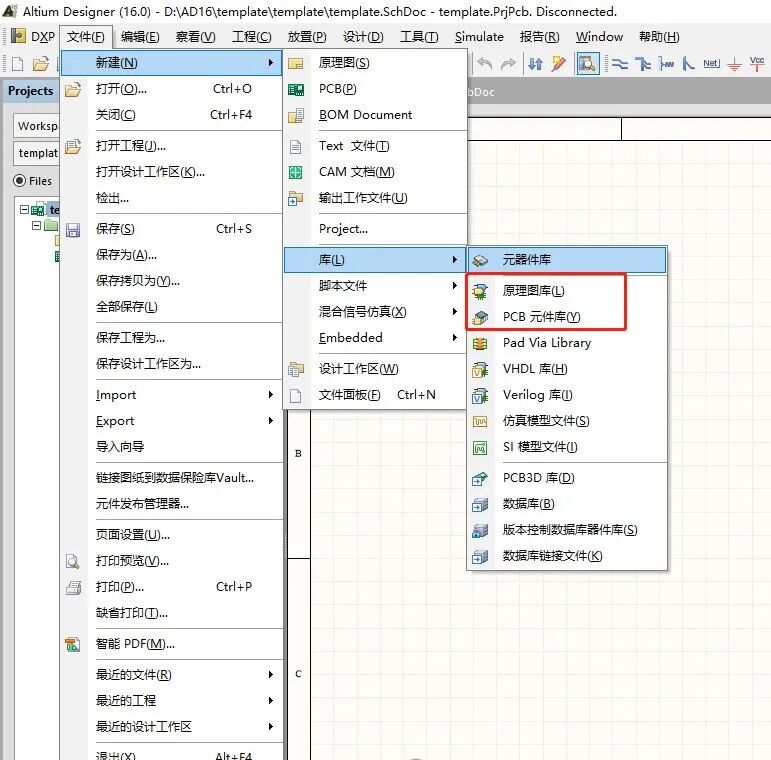Screen dimensions: 771x760
Task: Click the open folder toolbar icon
Action: tap(41, 64)
